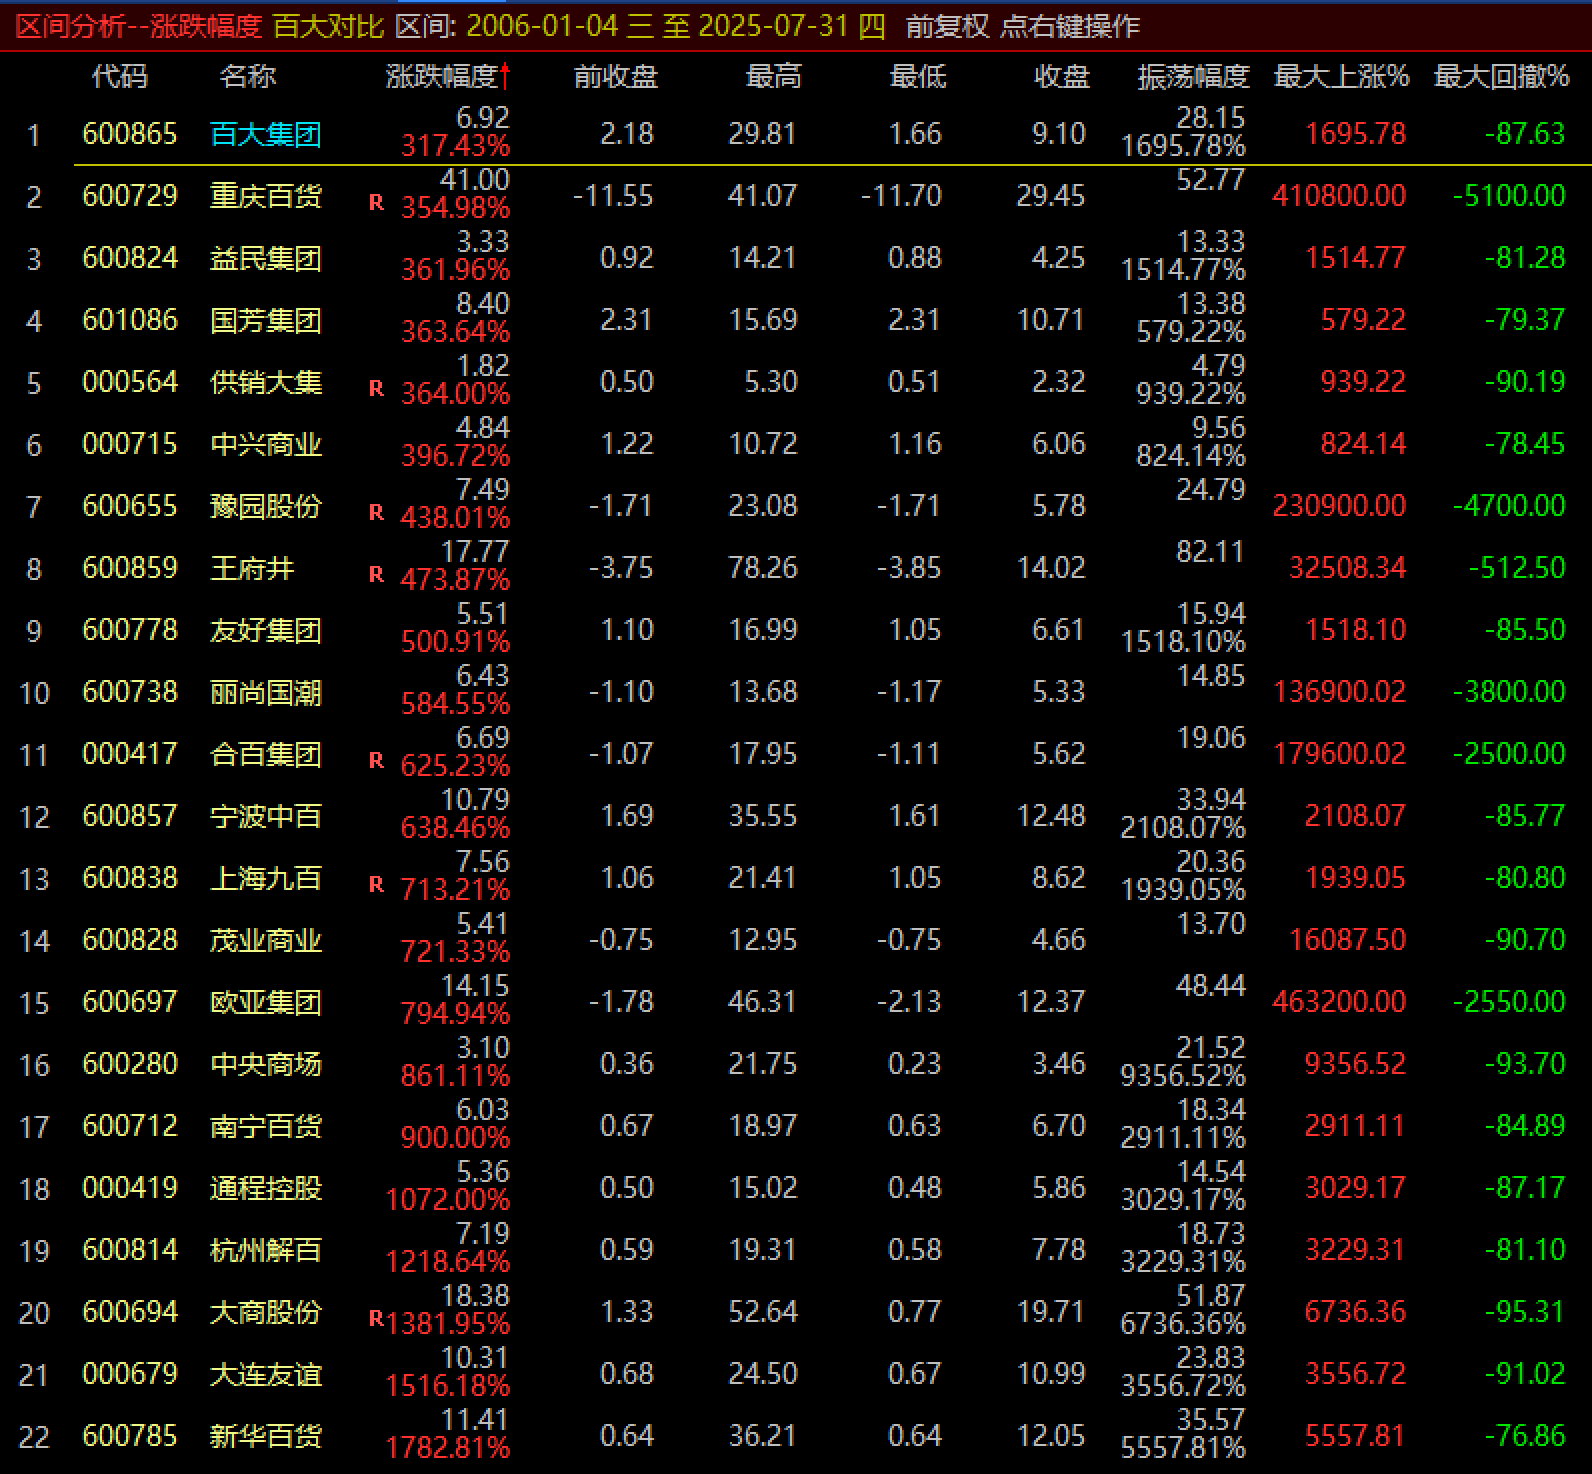The height and width of the screenshot is (1474, 1592).
Task: Click the 最大上涨% column header
Action: (1341, 76)
